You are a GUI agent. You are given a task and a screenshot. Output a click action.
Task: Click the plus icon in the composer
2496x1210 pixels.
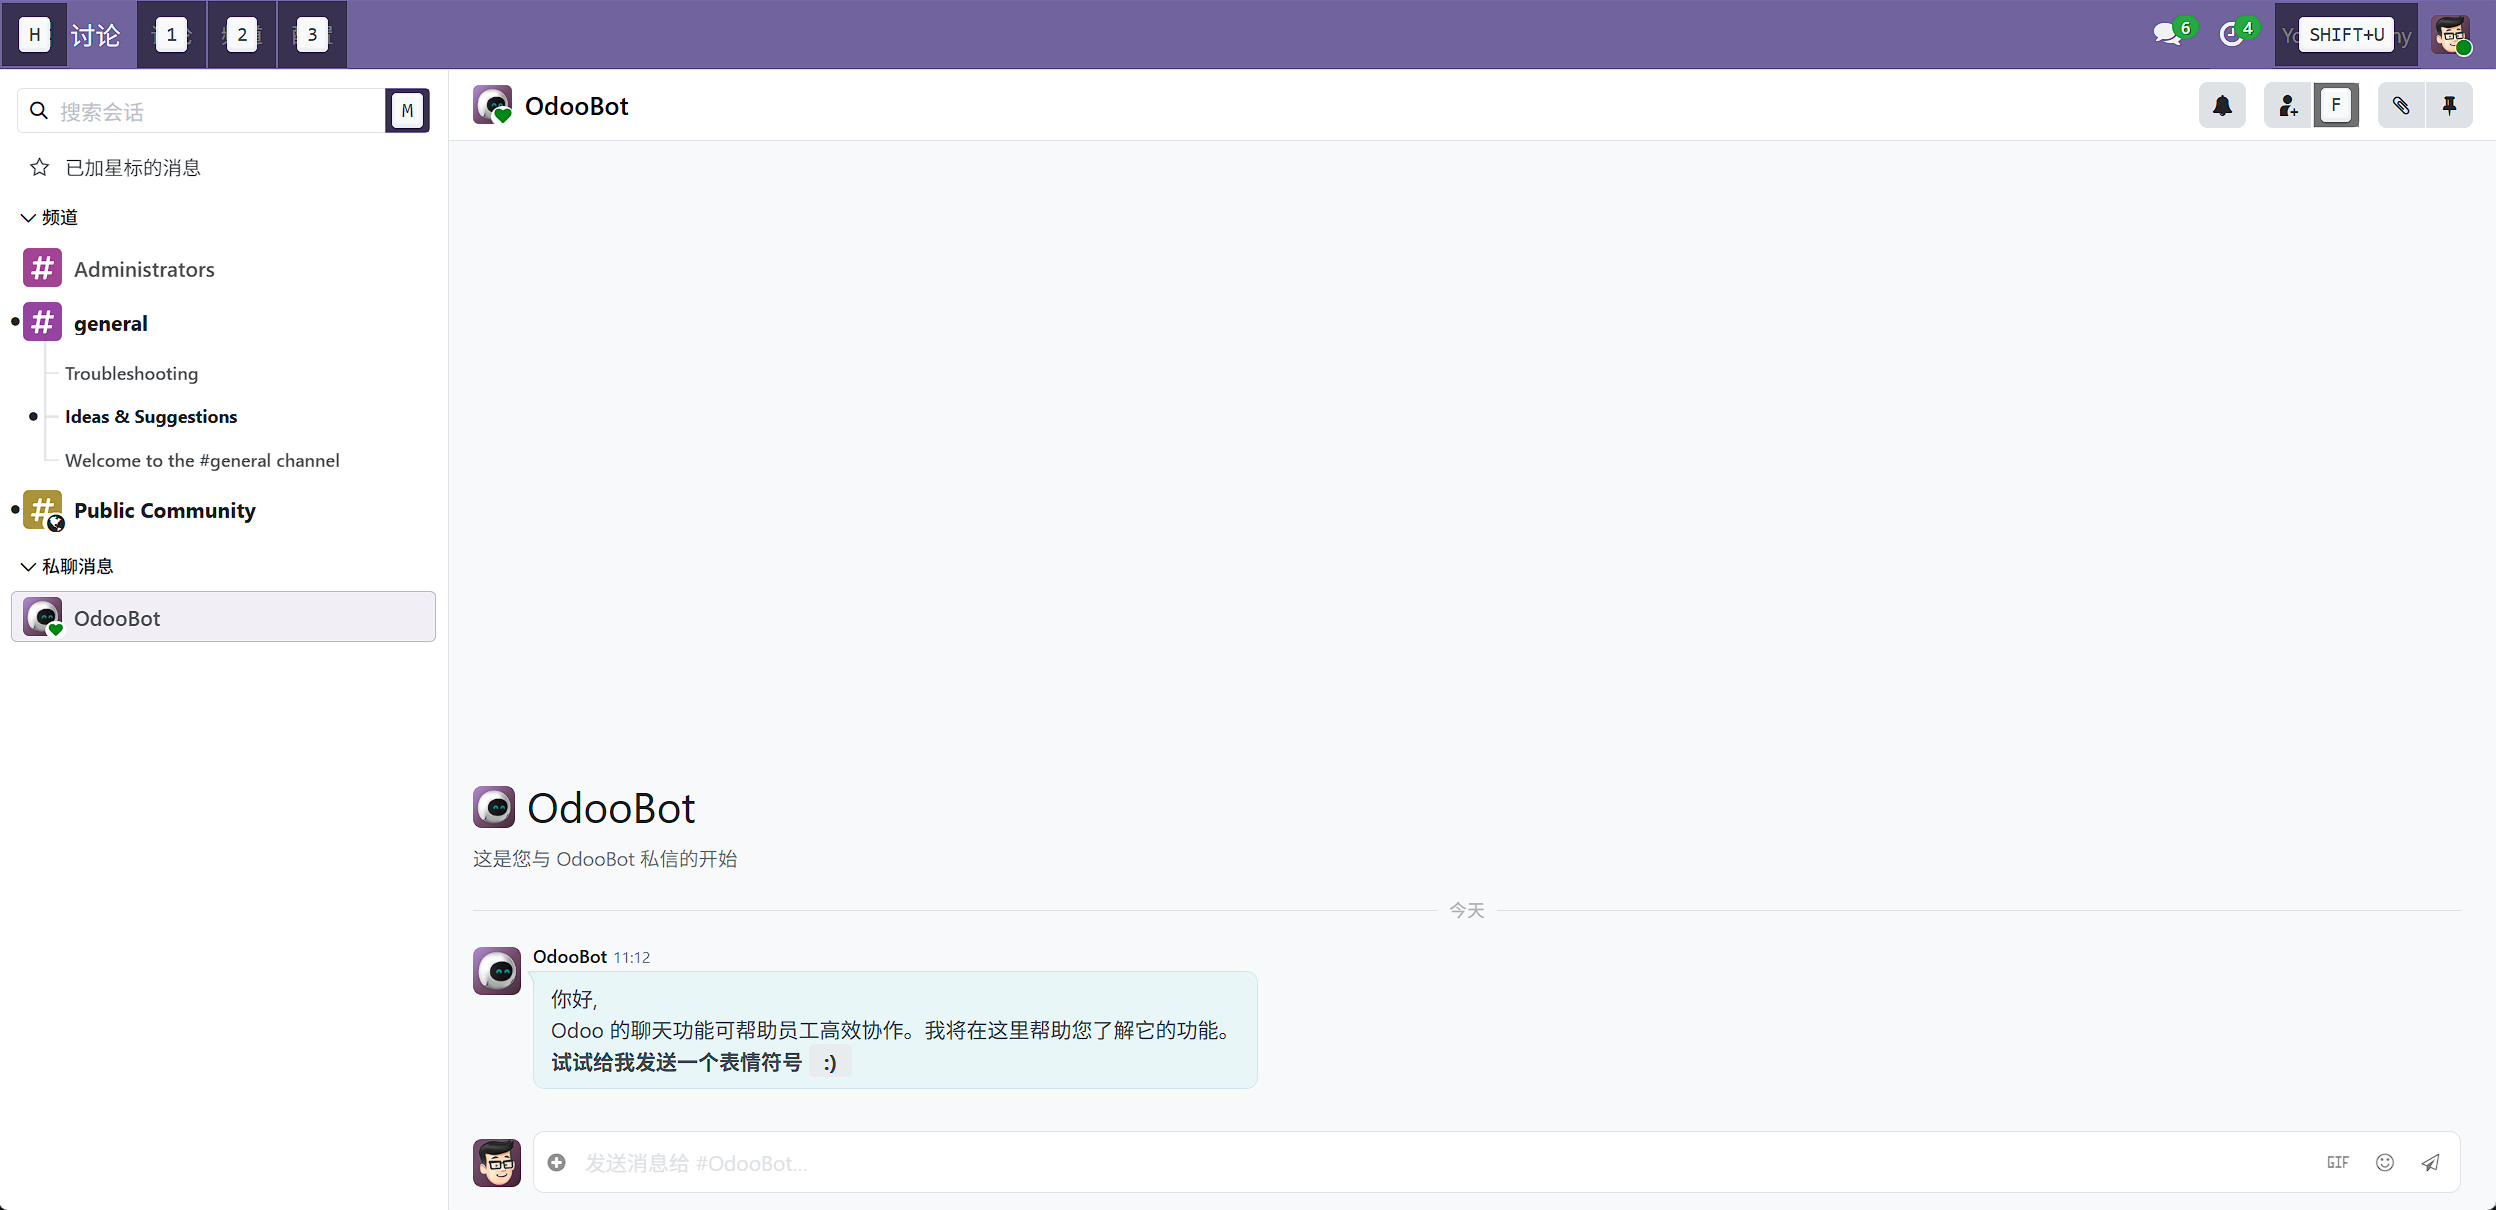click(557, 1162)
